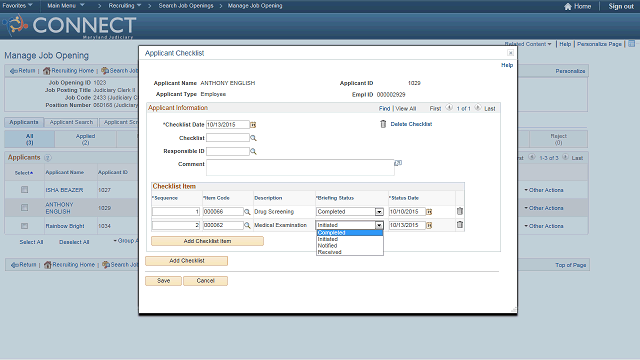Click spell check icon beside Comment box
640x360 pixels.
398,163
